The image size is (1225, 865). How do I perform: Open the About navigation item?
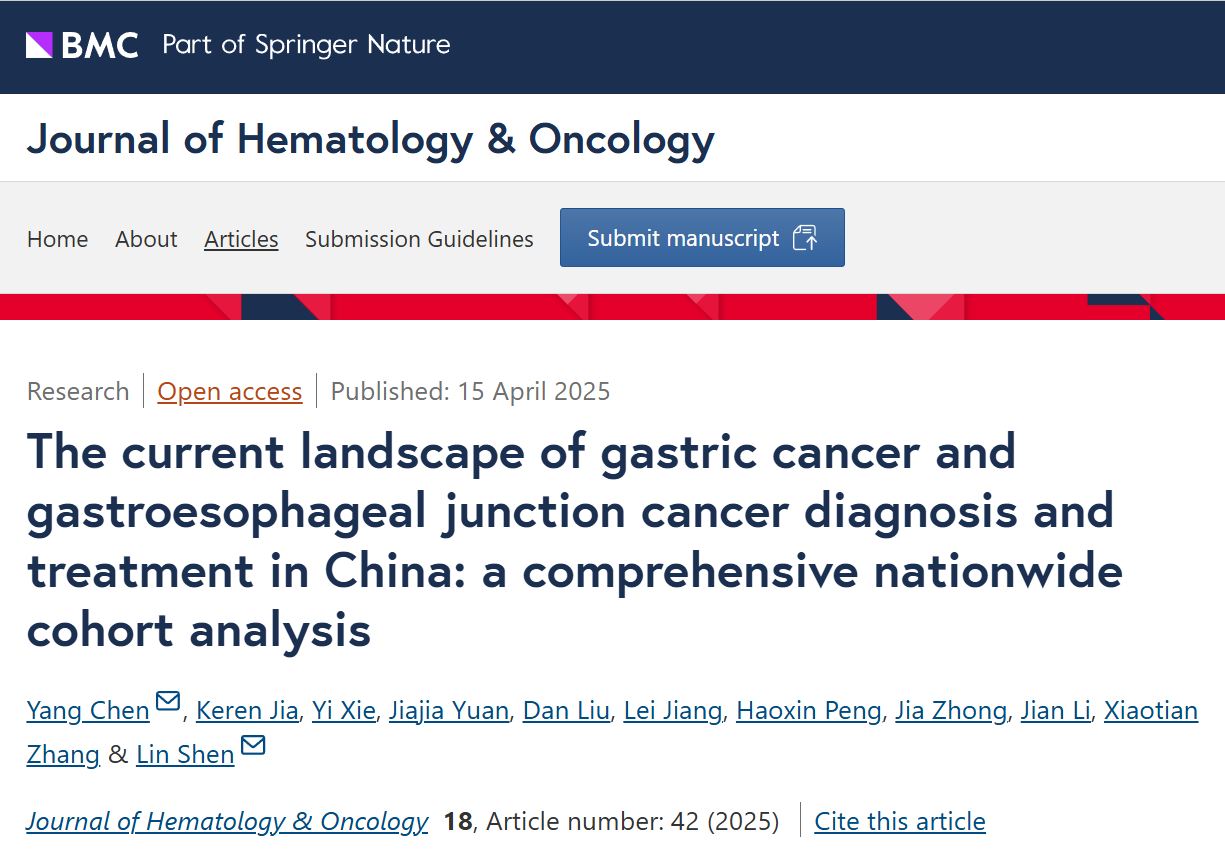[146, 239]
